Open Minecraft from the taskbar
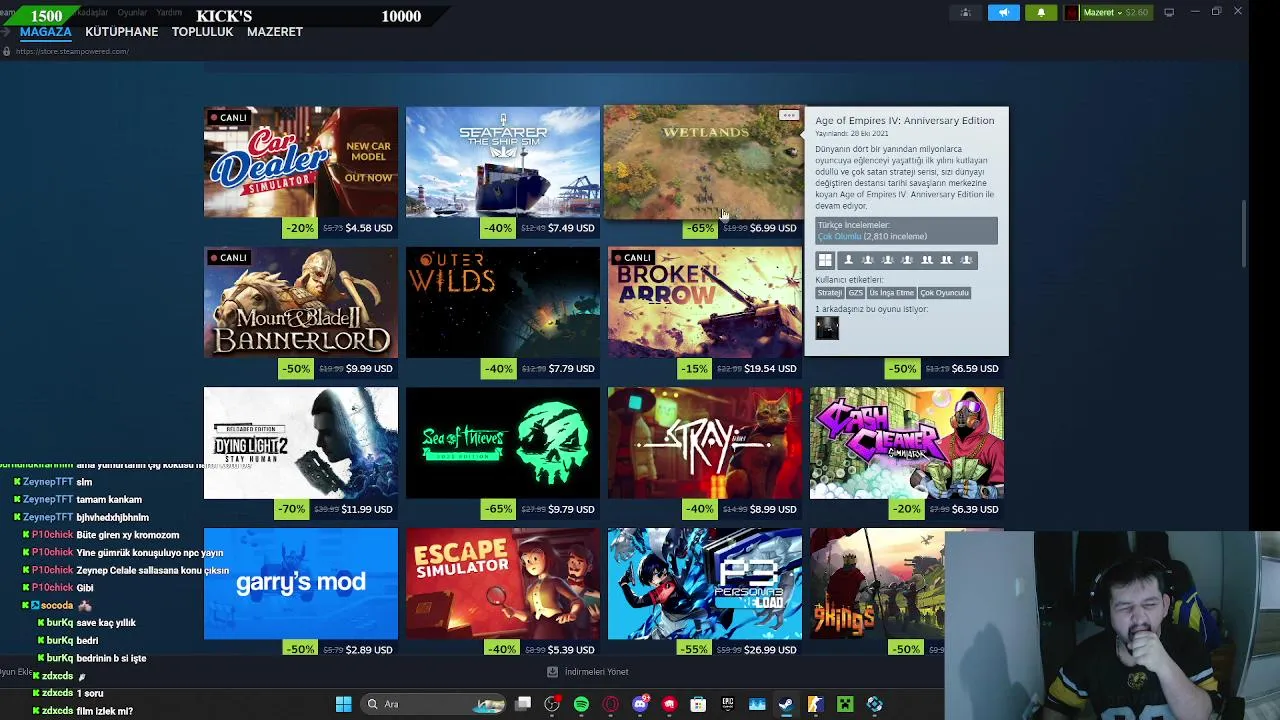The width and height of the screenshot is (1280, 720). [x=845, y=704]
